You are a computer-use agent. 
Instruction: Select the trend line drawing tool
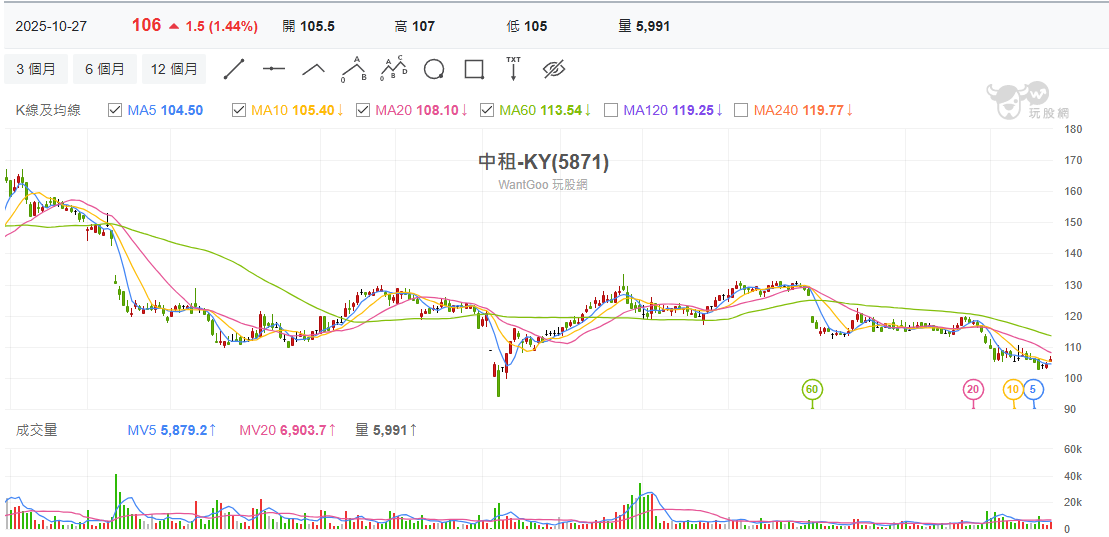point(234,69)
